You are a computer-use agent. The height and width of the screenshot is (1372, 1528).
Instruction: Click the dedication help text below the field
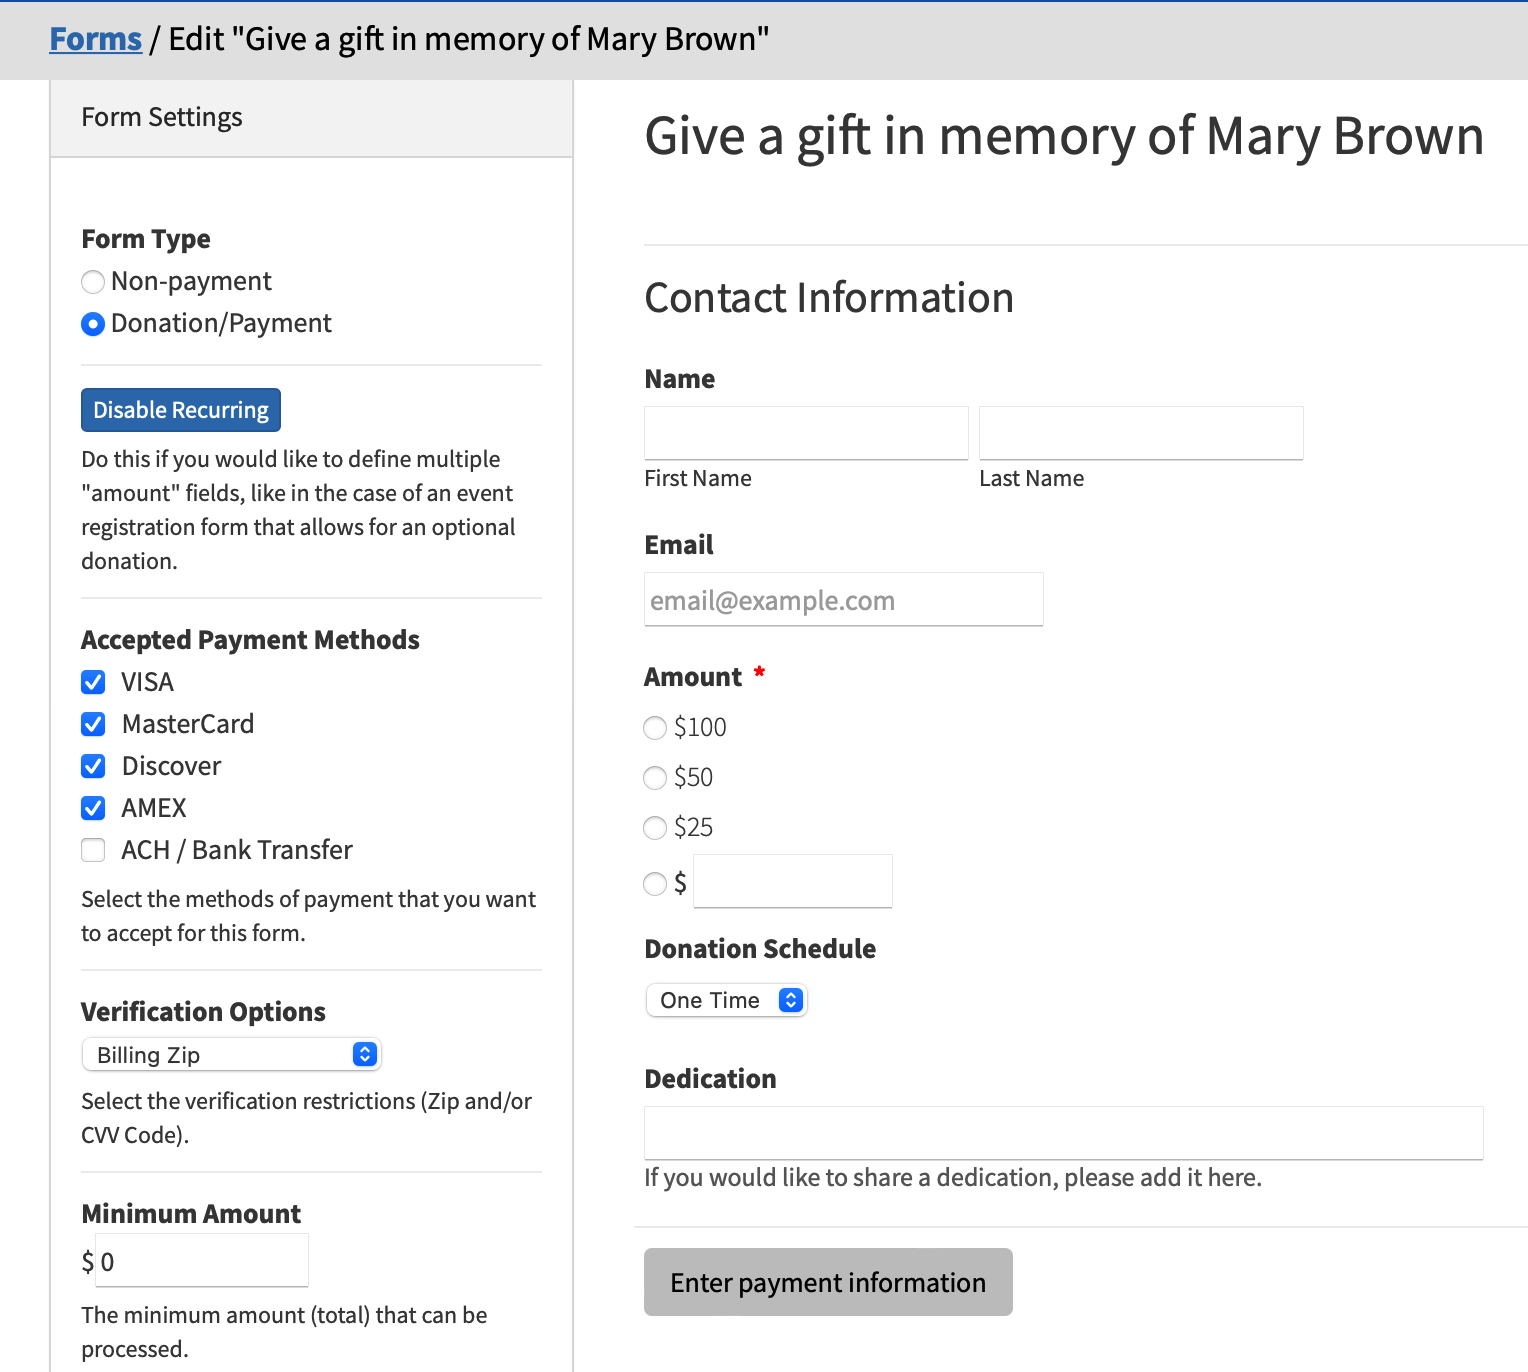coord(953,1178)
